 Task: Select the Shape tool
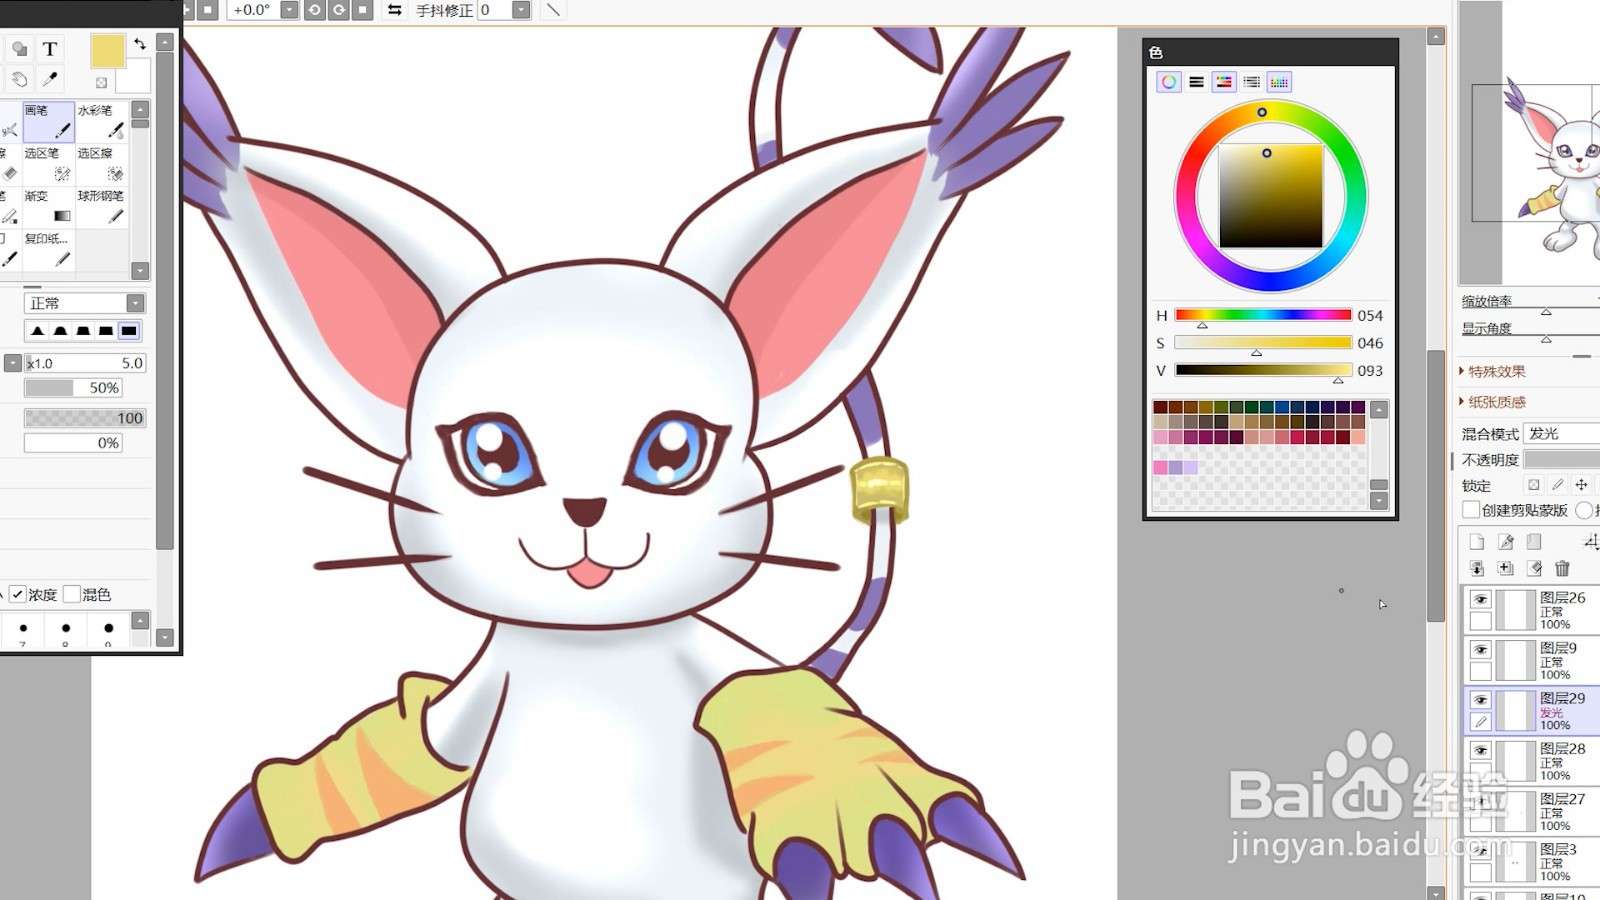pyautogui.click(x=19, y=49)
